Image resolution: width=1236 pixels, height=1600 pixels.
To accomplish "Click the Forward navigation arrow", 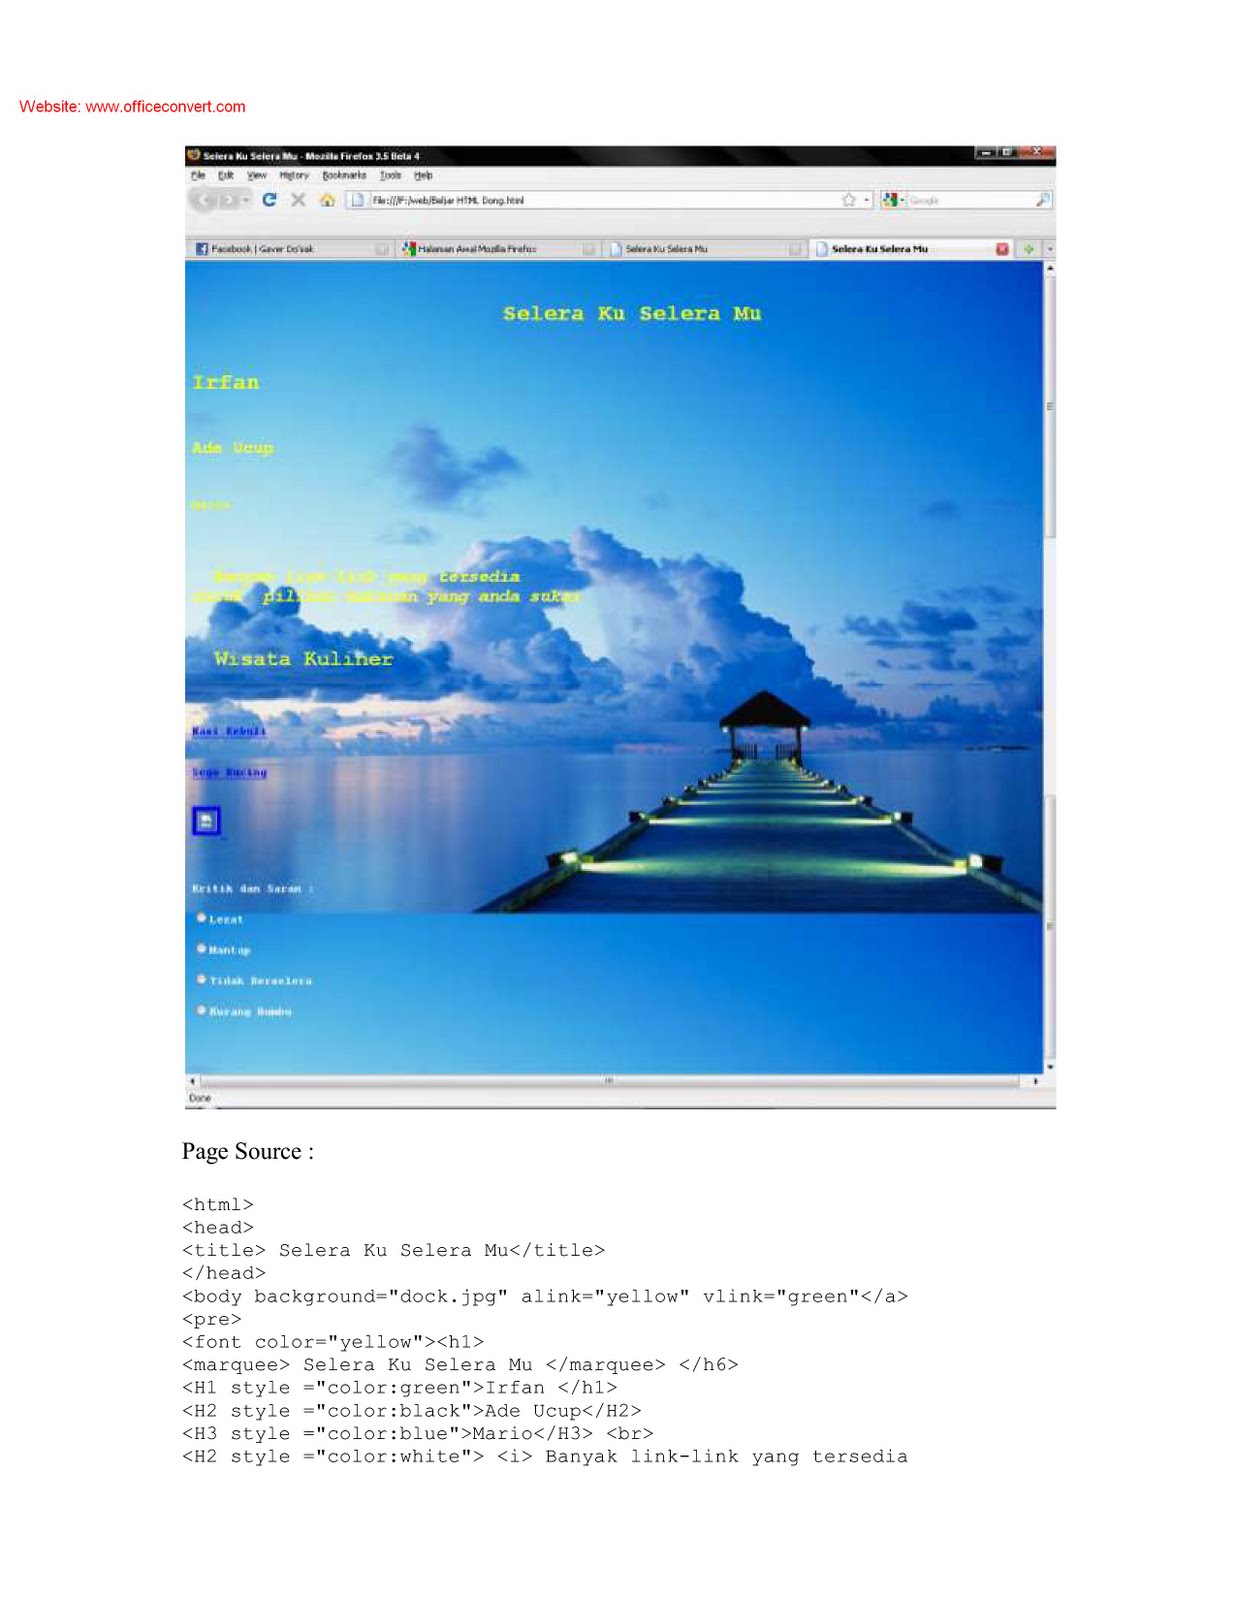I will (x=227, y=200).
